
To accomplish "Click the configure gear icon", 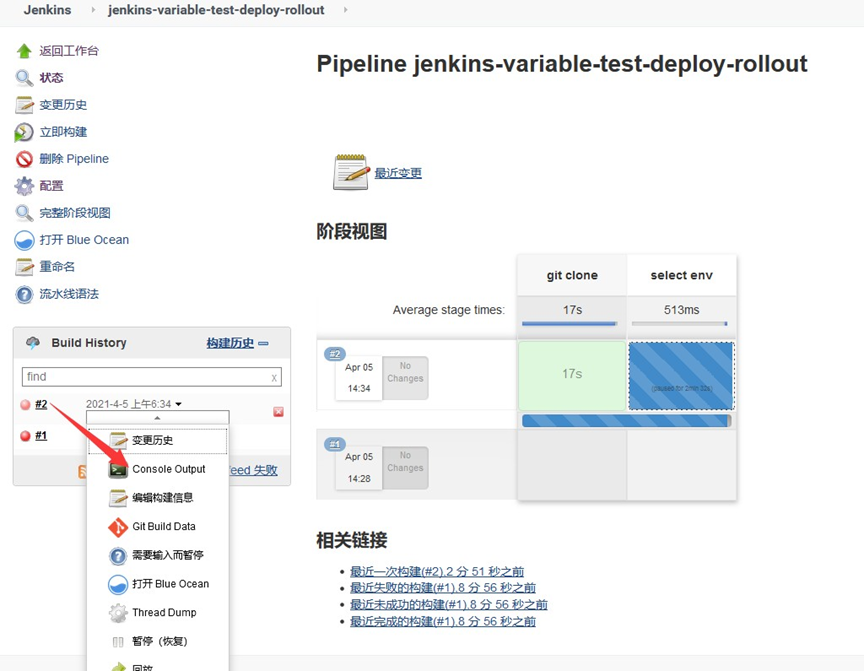I will (24, 186).
